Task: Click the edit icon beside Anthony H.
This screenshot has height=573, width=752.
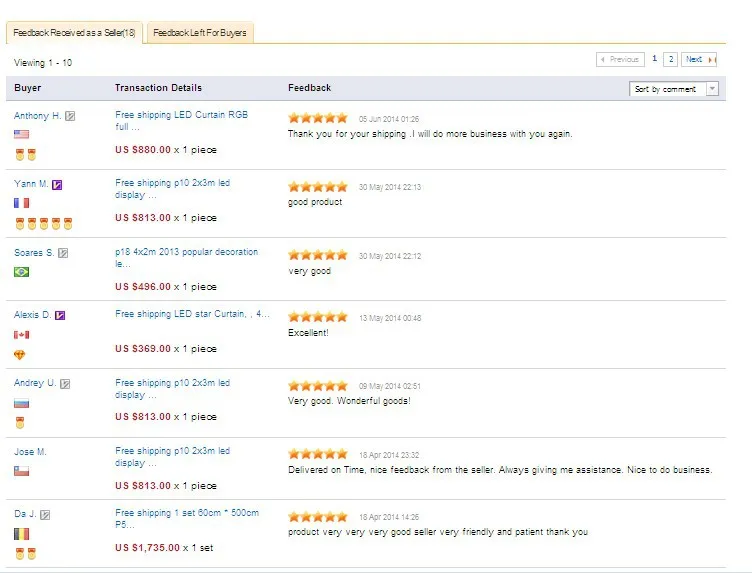Action: 70,116
